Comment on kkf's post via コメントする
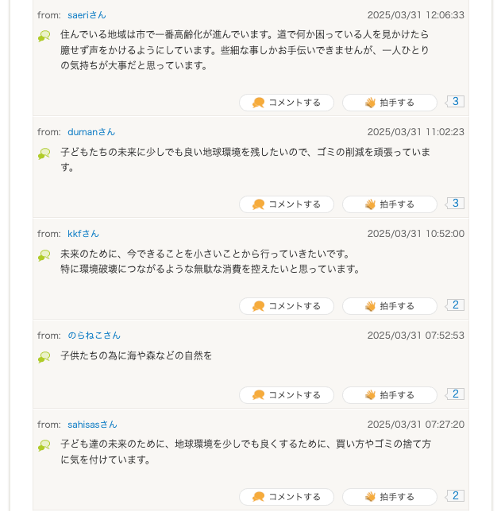 (286, 306)
